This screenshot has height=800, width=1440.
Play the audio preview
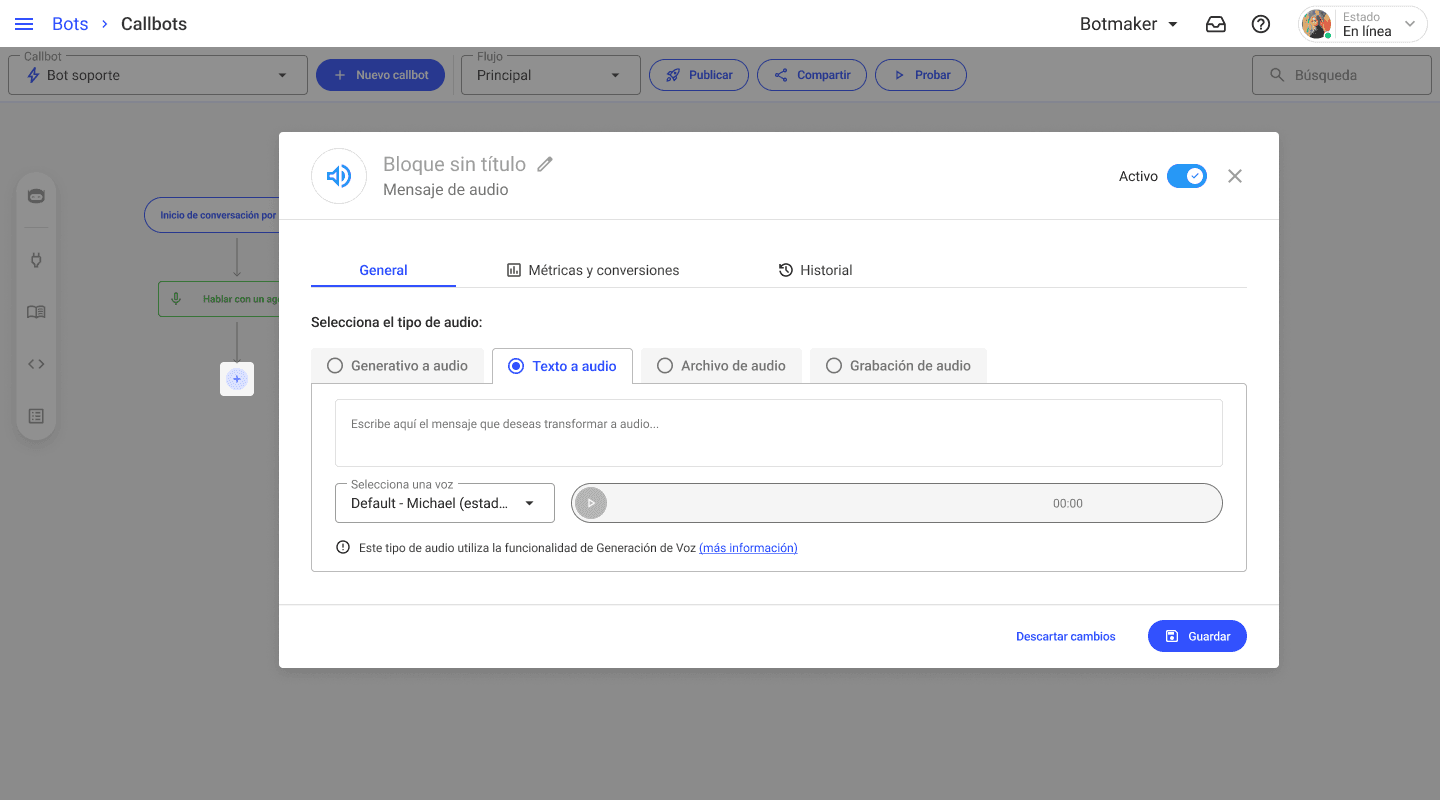click(591, 503)
